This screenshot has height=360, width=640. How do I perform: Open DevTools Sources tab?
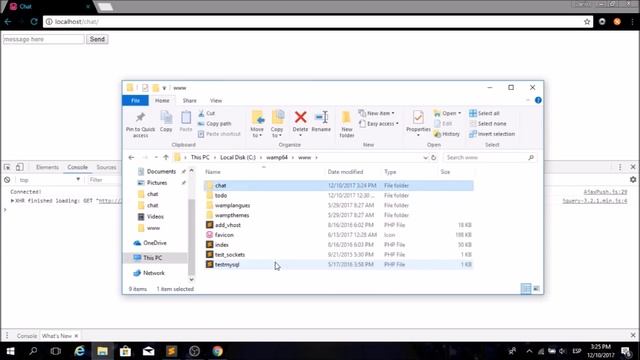pos(106,167)
